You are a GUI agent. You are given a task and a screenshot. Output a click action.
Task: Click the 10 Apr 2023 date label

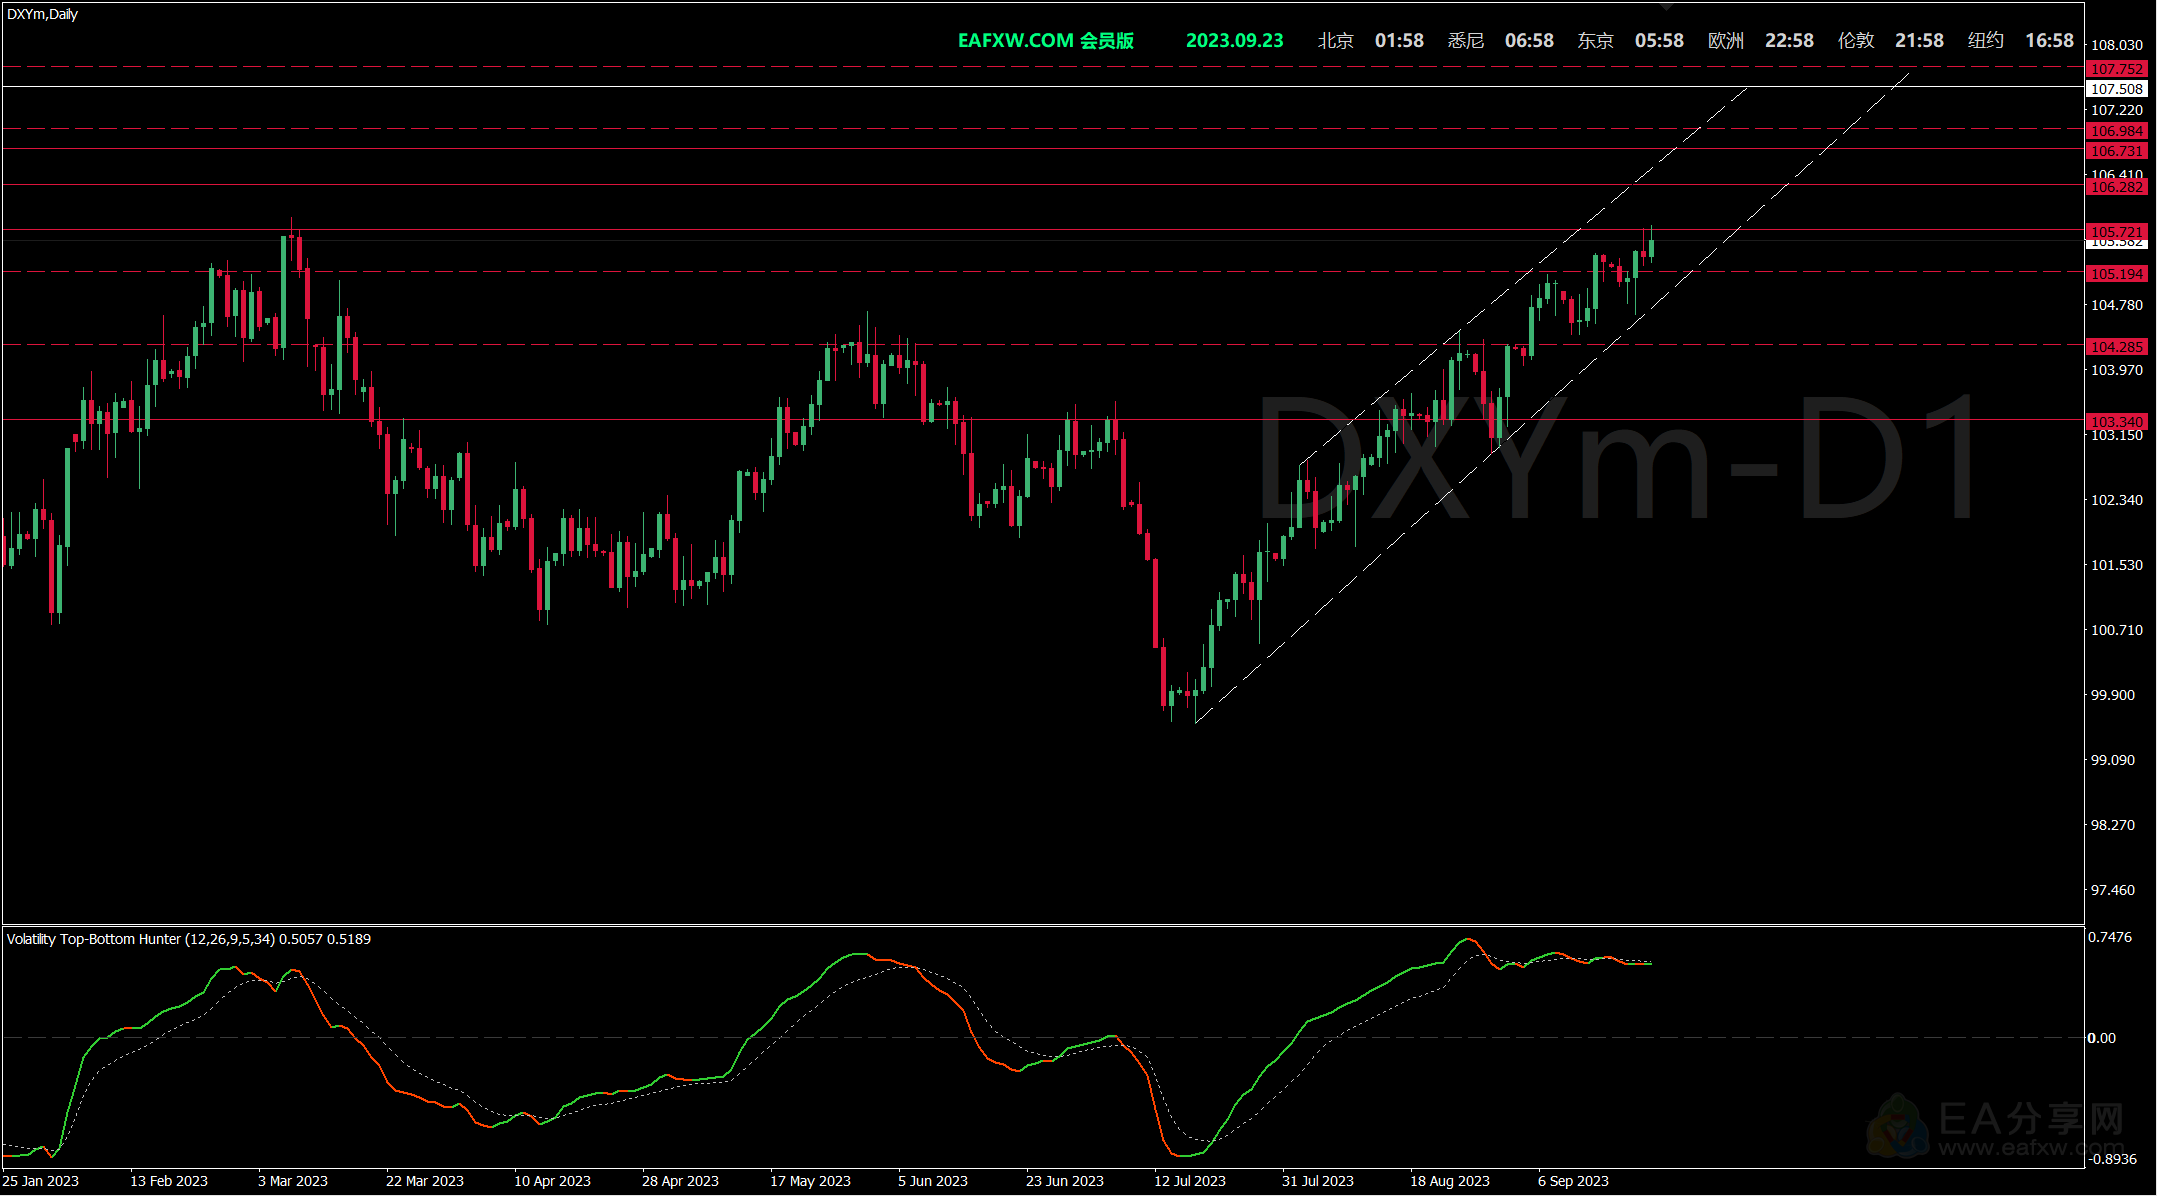tap(553, 1181)
